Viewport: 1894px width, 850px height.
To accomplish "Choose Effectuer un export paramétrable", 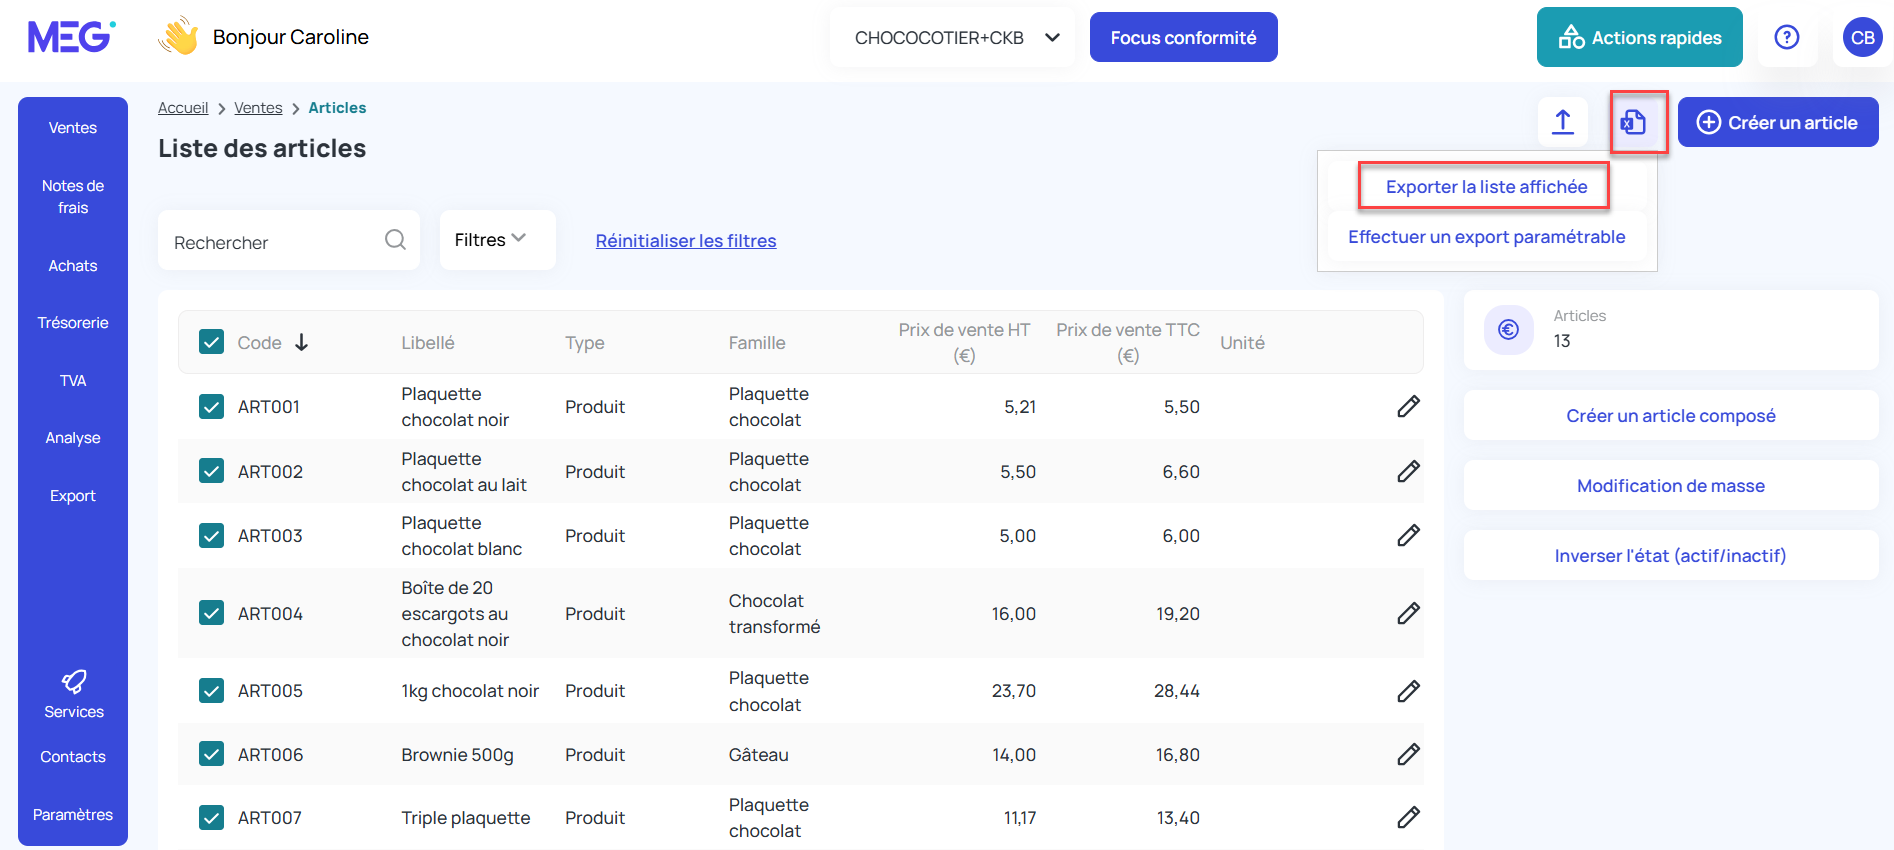I will click(1486, 237).
